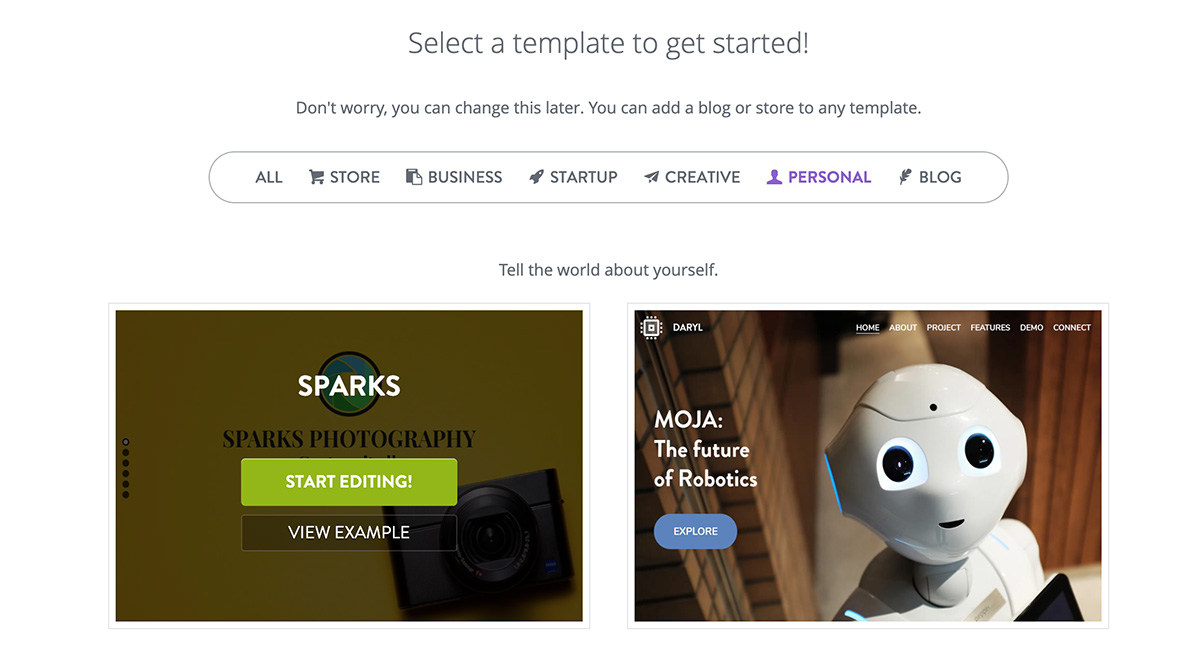Click the Business pages icon

pyautogui.click(x=415, y=176)
